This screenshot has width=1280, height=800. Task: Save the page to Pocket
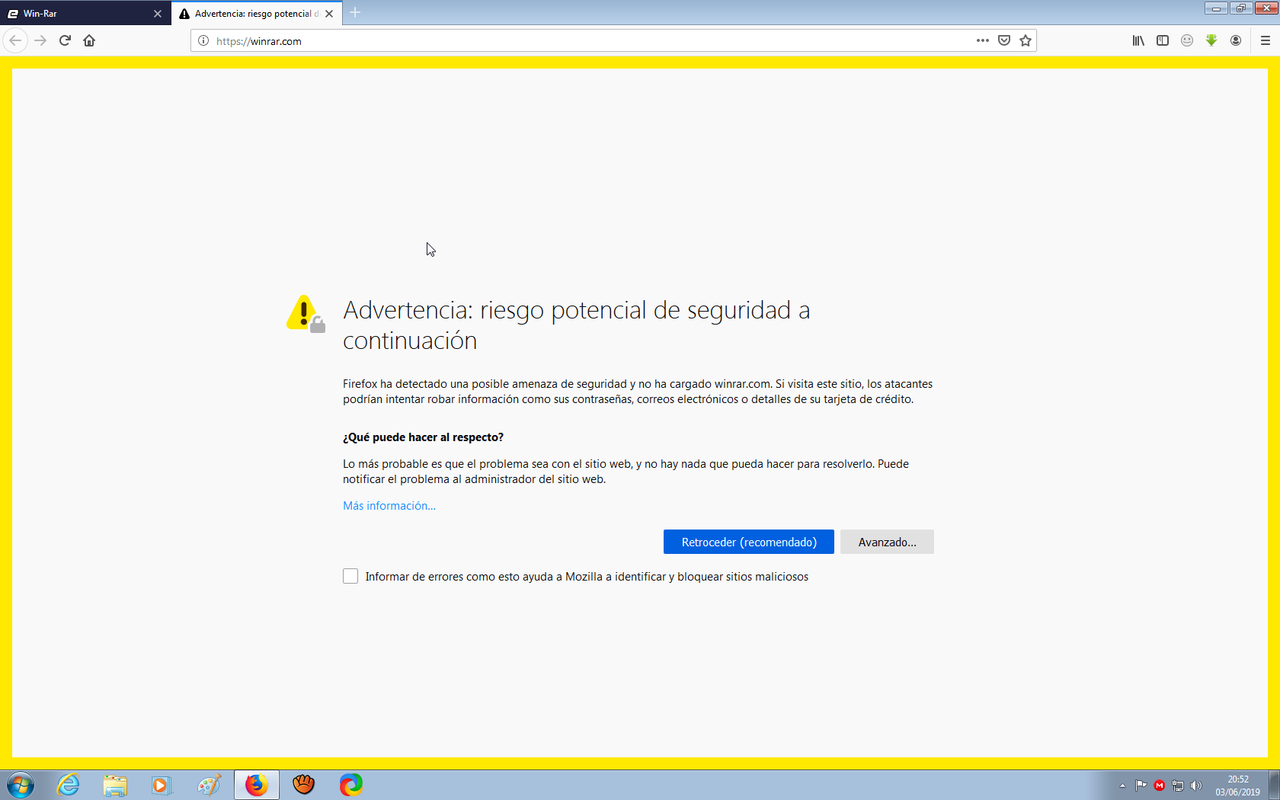pyautogui.click(x=1004, y=41)
